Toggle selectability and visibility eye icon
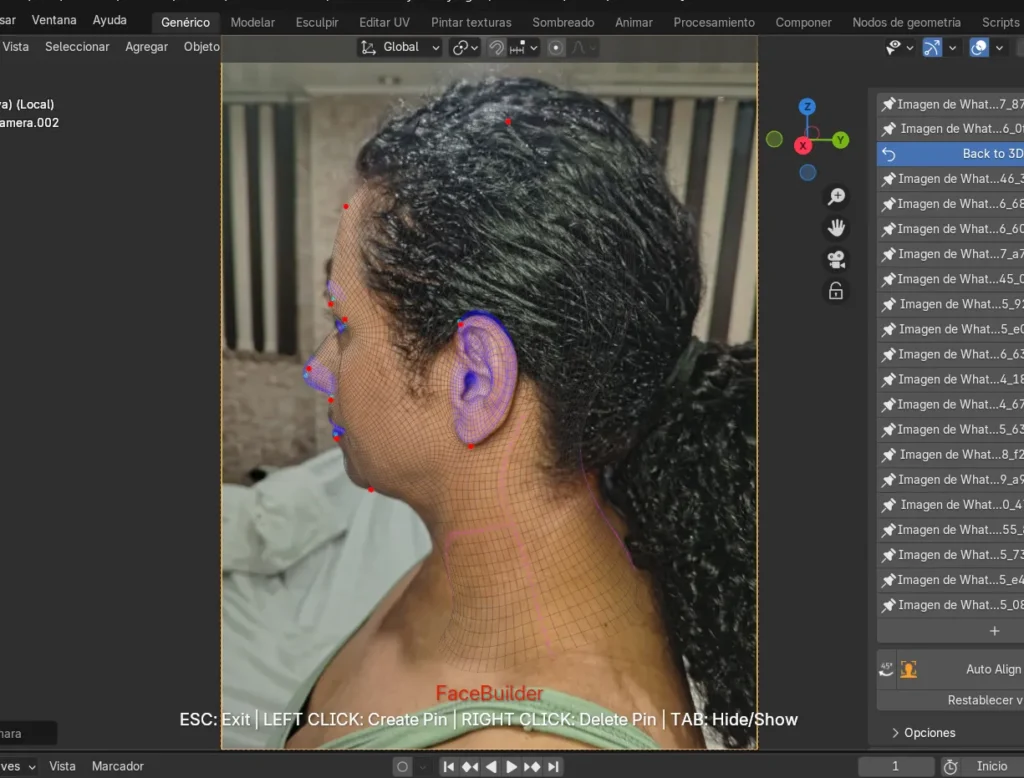 (893, 47)
